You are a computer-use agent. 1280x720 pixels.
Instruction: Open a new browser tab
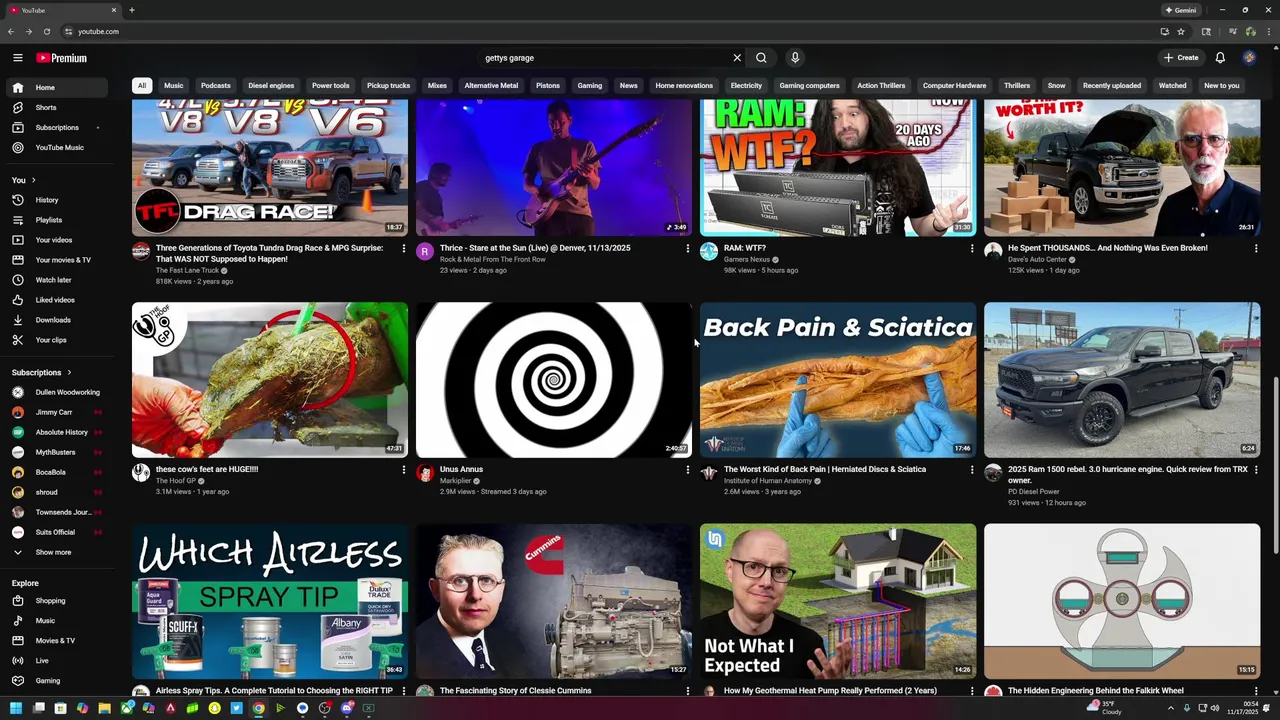pos(131,10)
